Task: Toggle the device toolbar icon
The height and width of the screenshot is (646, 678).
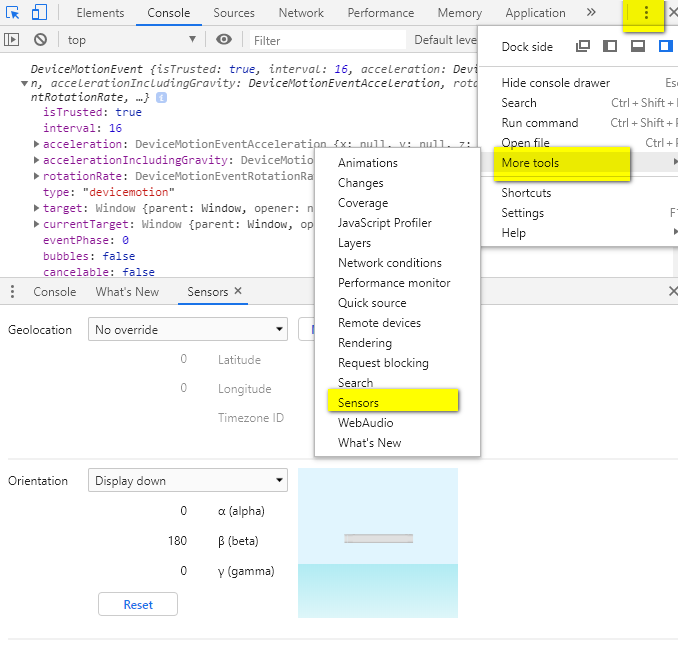Action: pos(39,12)
